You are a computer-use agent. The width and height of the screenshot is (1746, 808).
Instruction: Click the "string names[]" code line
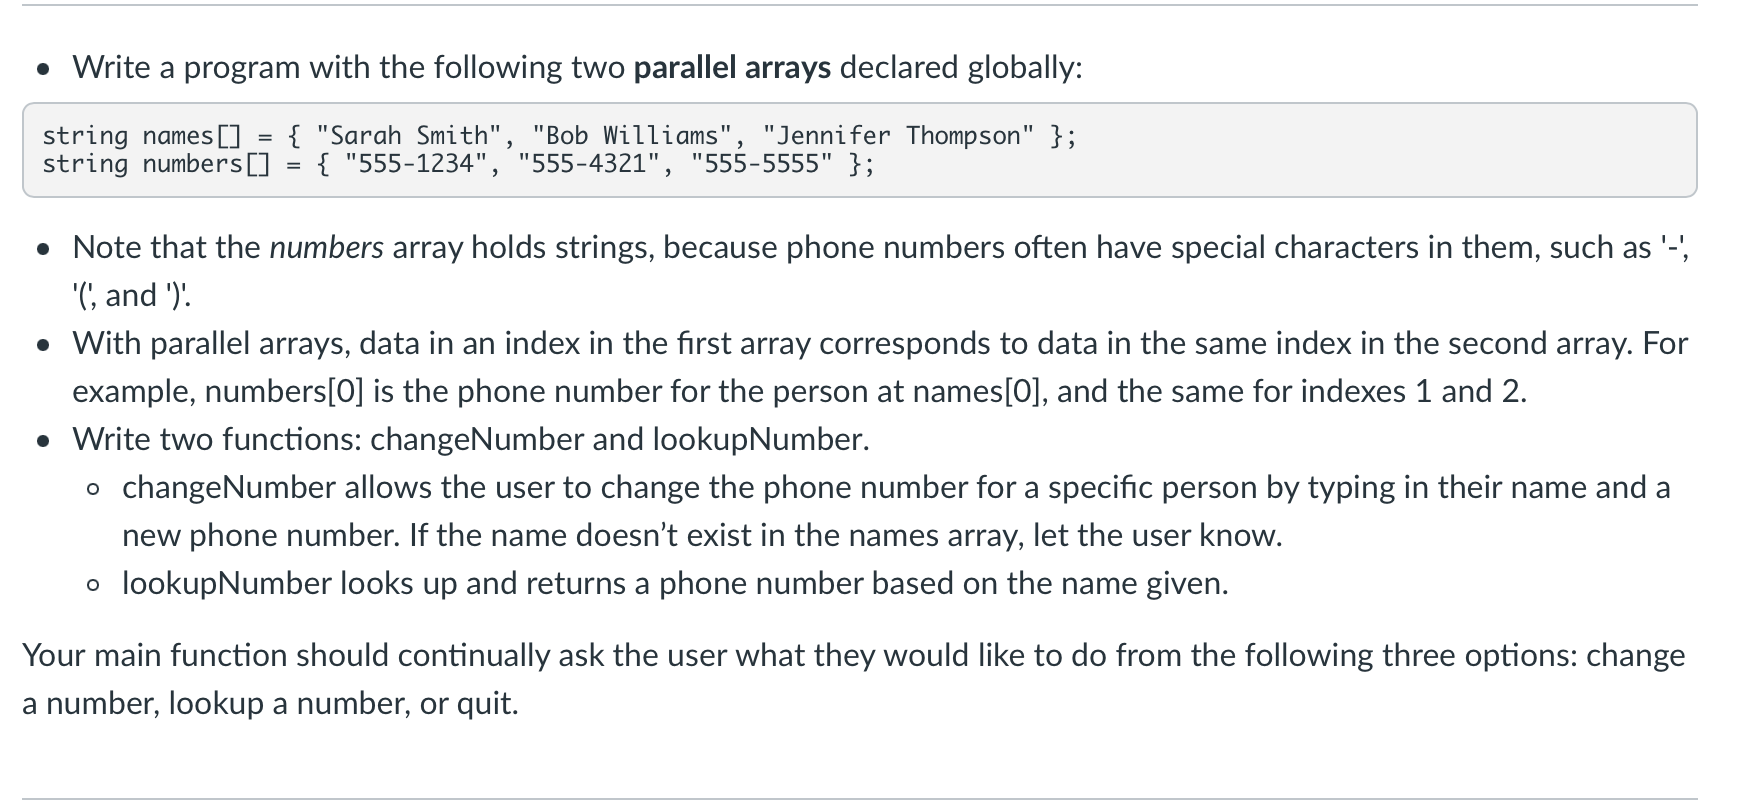tap(559, 135)
